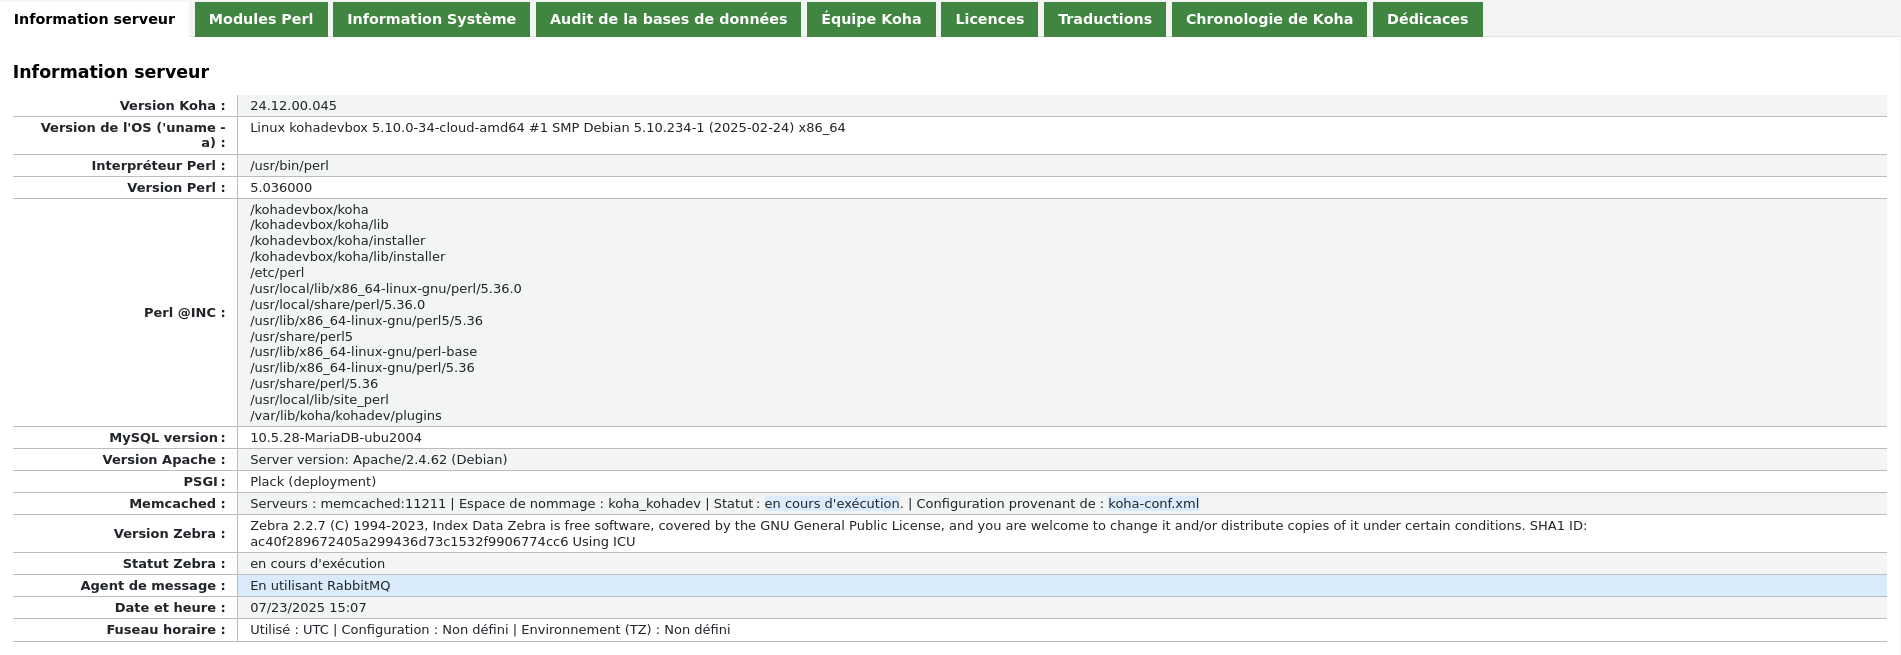Viewport: 1901px width, 655px height.
Task: Select Koha version value 24.12.00.045
Action: coord(293,106)
